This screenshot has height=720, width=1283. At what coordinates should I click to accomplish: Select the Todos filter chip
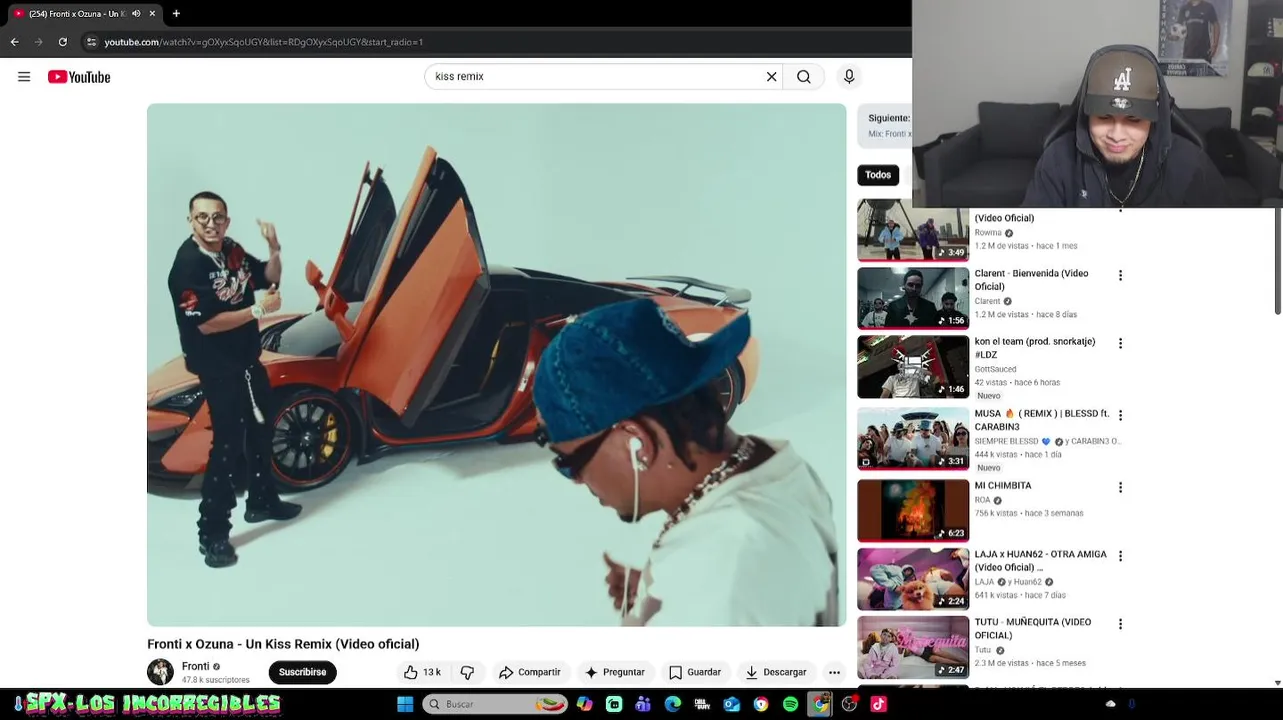click(x=878, y=175)
